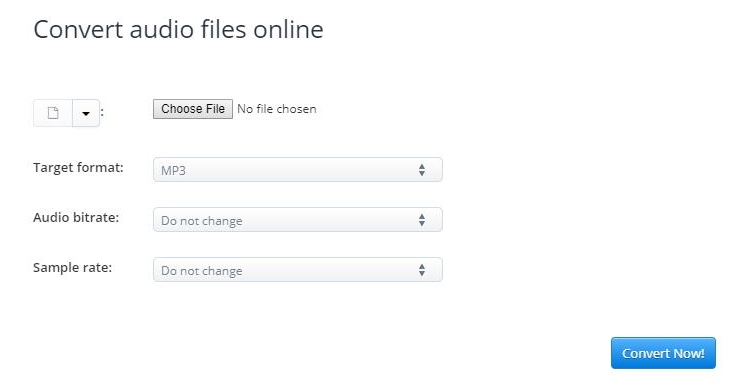Click the 'No file chosen' text
The image size is (745, 382).
(277, 109)
